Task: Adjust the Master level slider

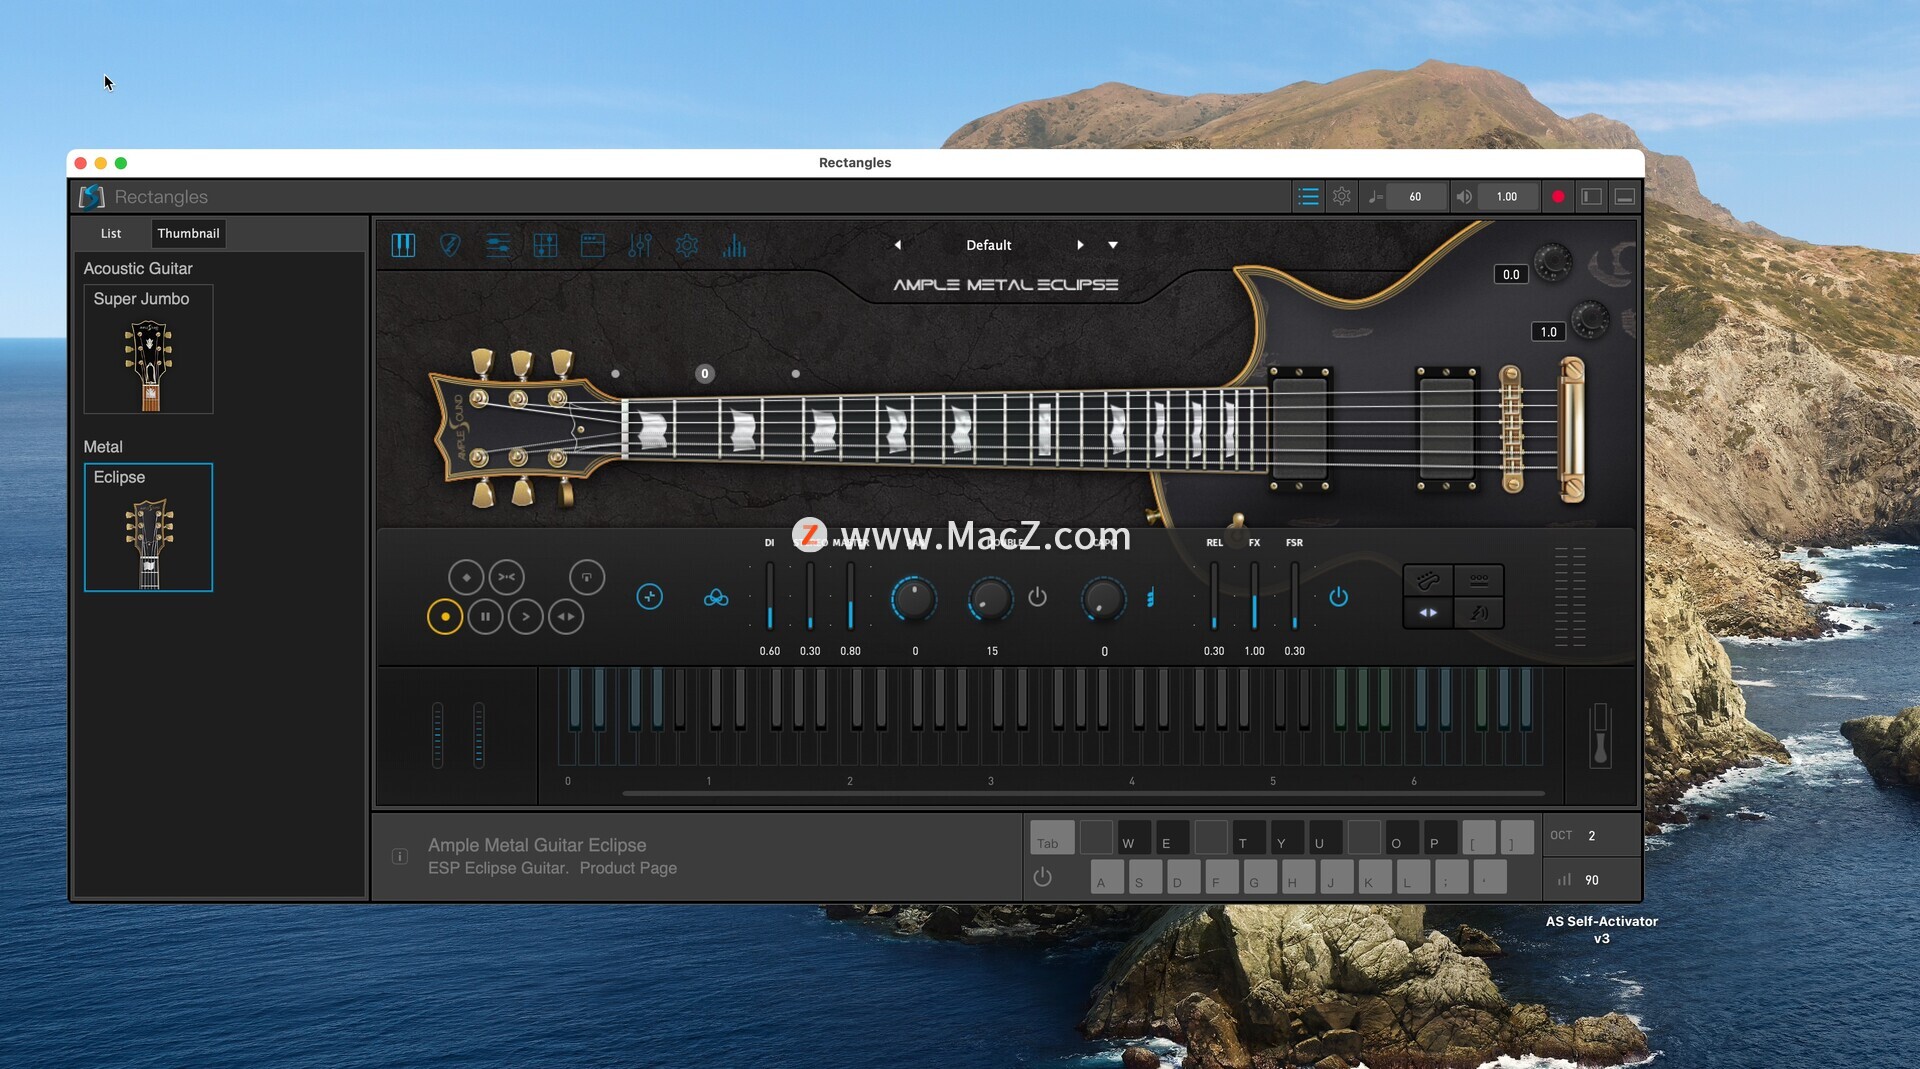Action: (850, 597)
